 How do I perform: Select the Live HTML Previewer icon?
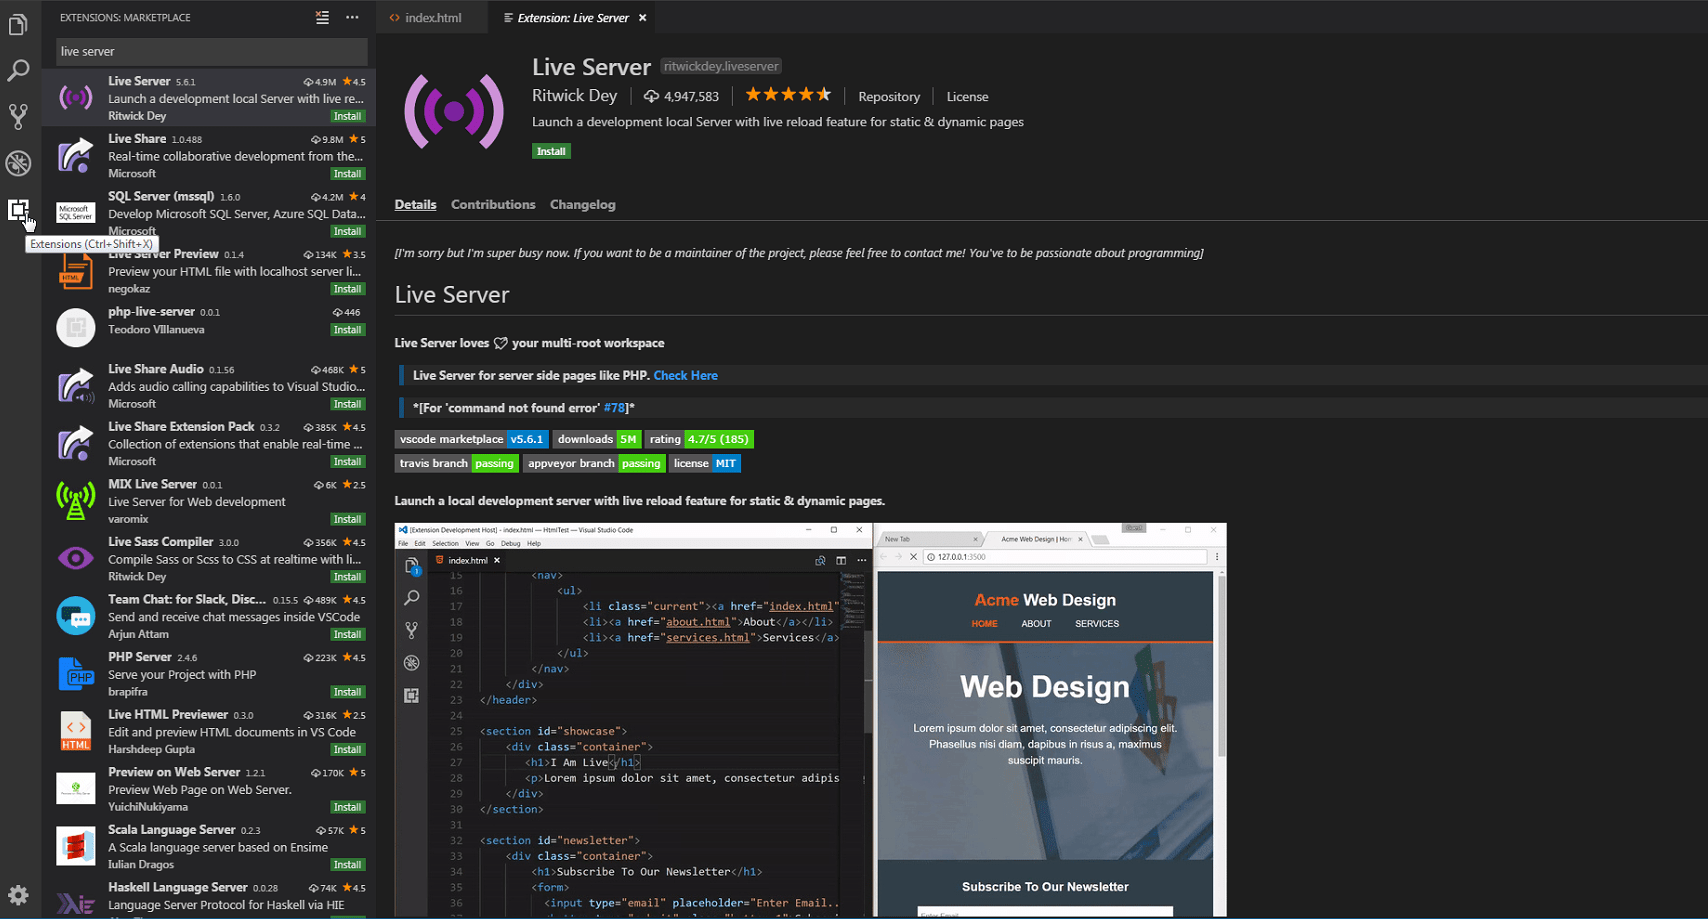[76, 730]
